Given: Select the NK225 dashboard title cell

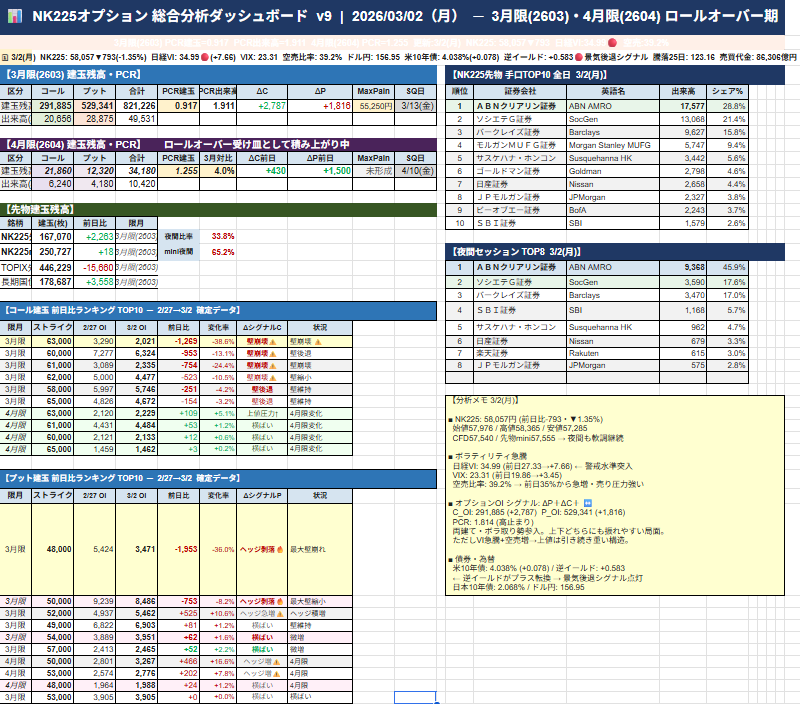Looking at the screenshot, I should [392, 16].
